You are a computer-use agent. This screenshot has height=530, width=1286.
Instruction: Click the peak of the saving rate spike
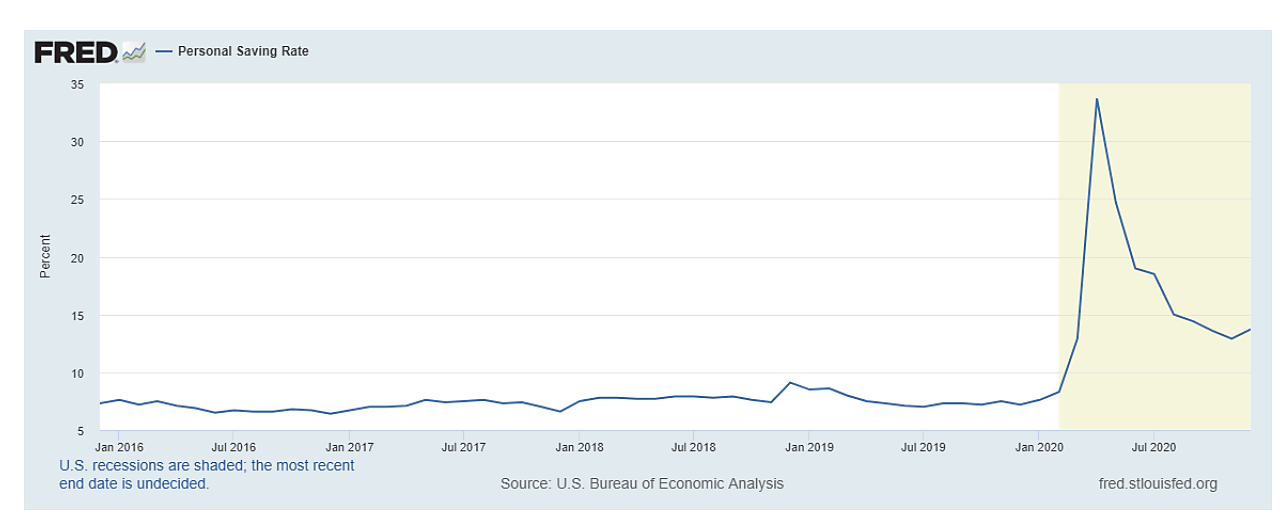pyautogui.click(x=1097, y=99)
